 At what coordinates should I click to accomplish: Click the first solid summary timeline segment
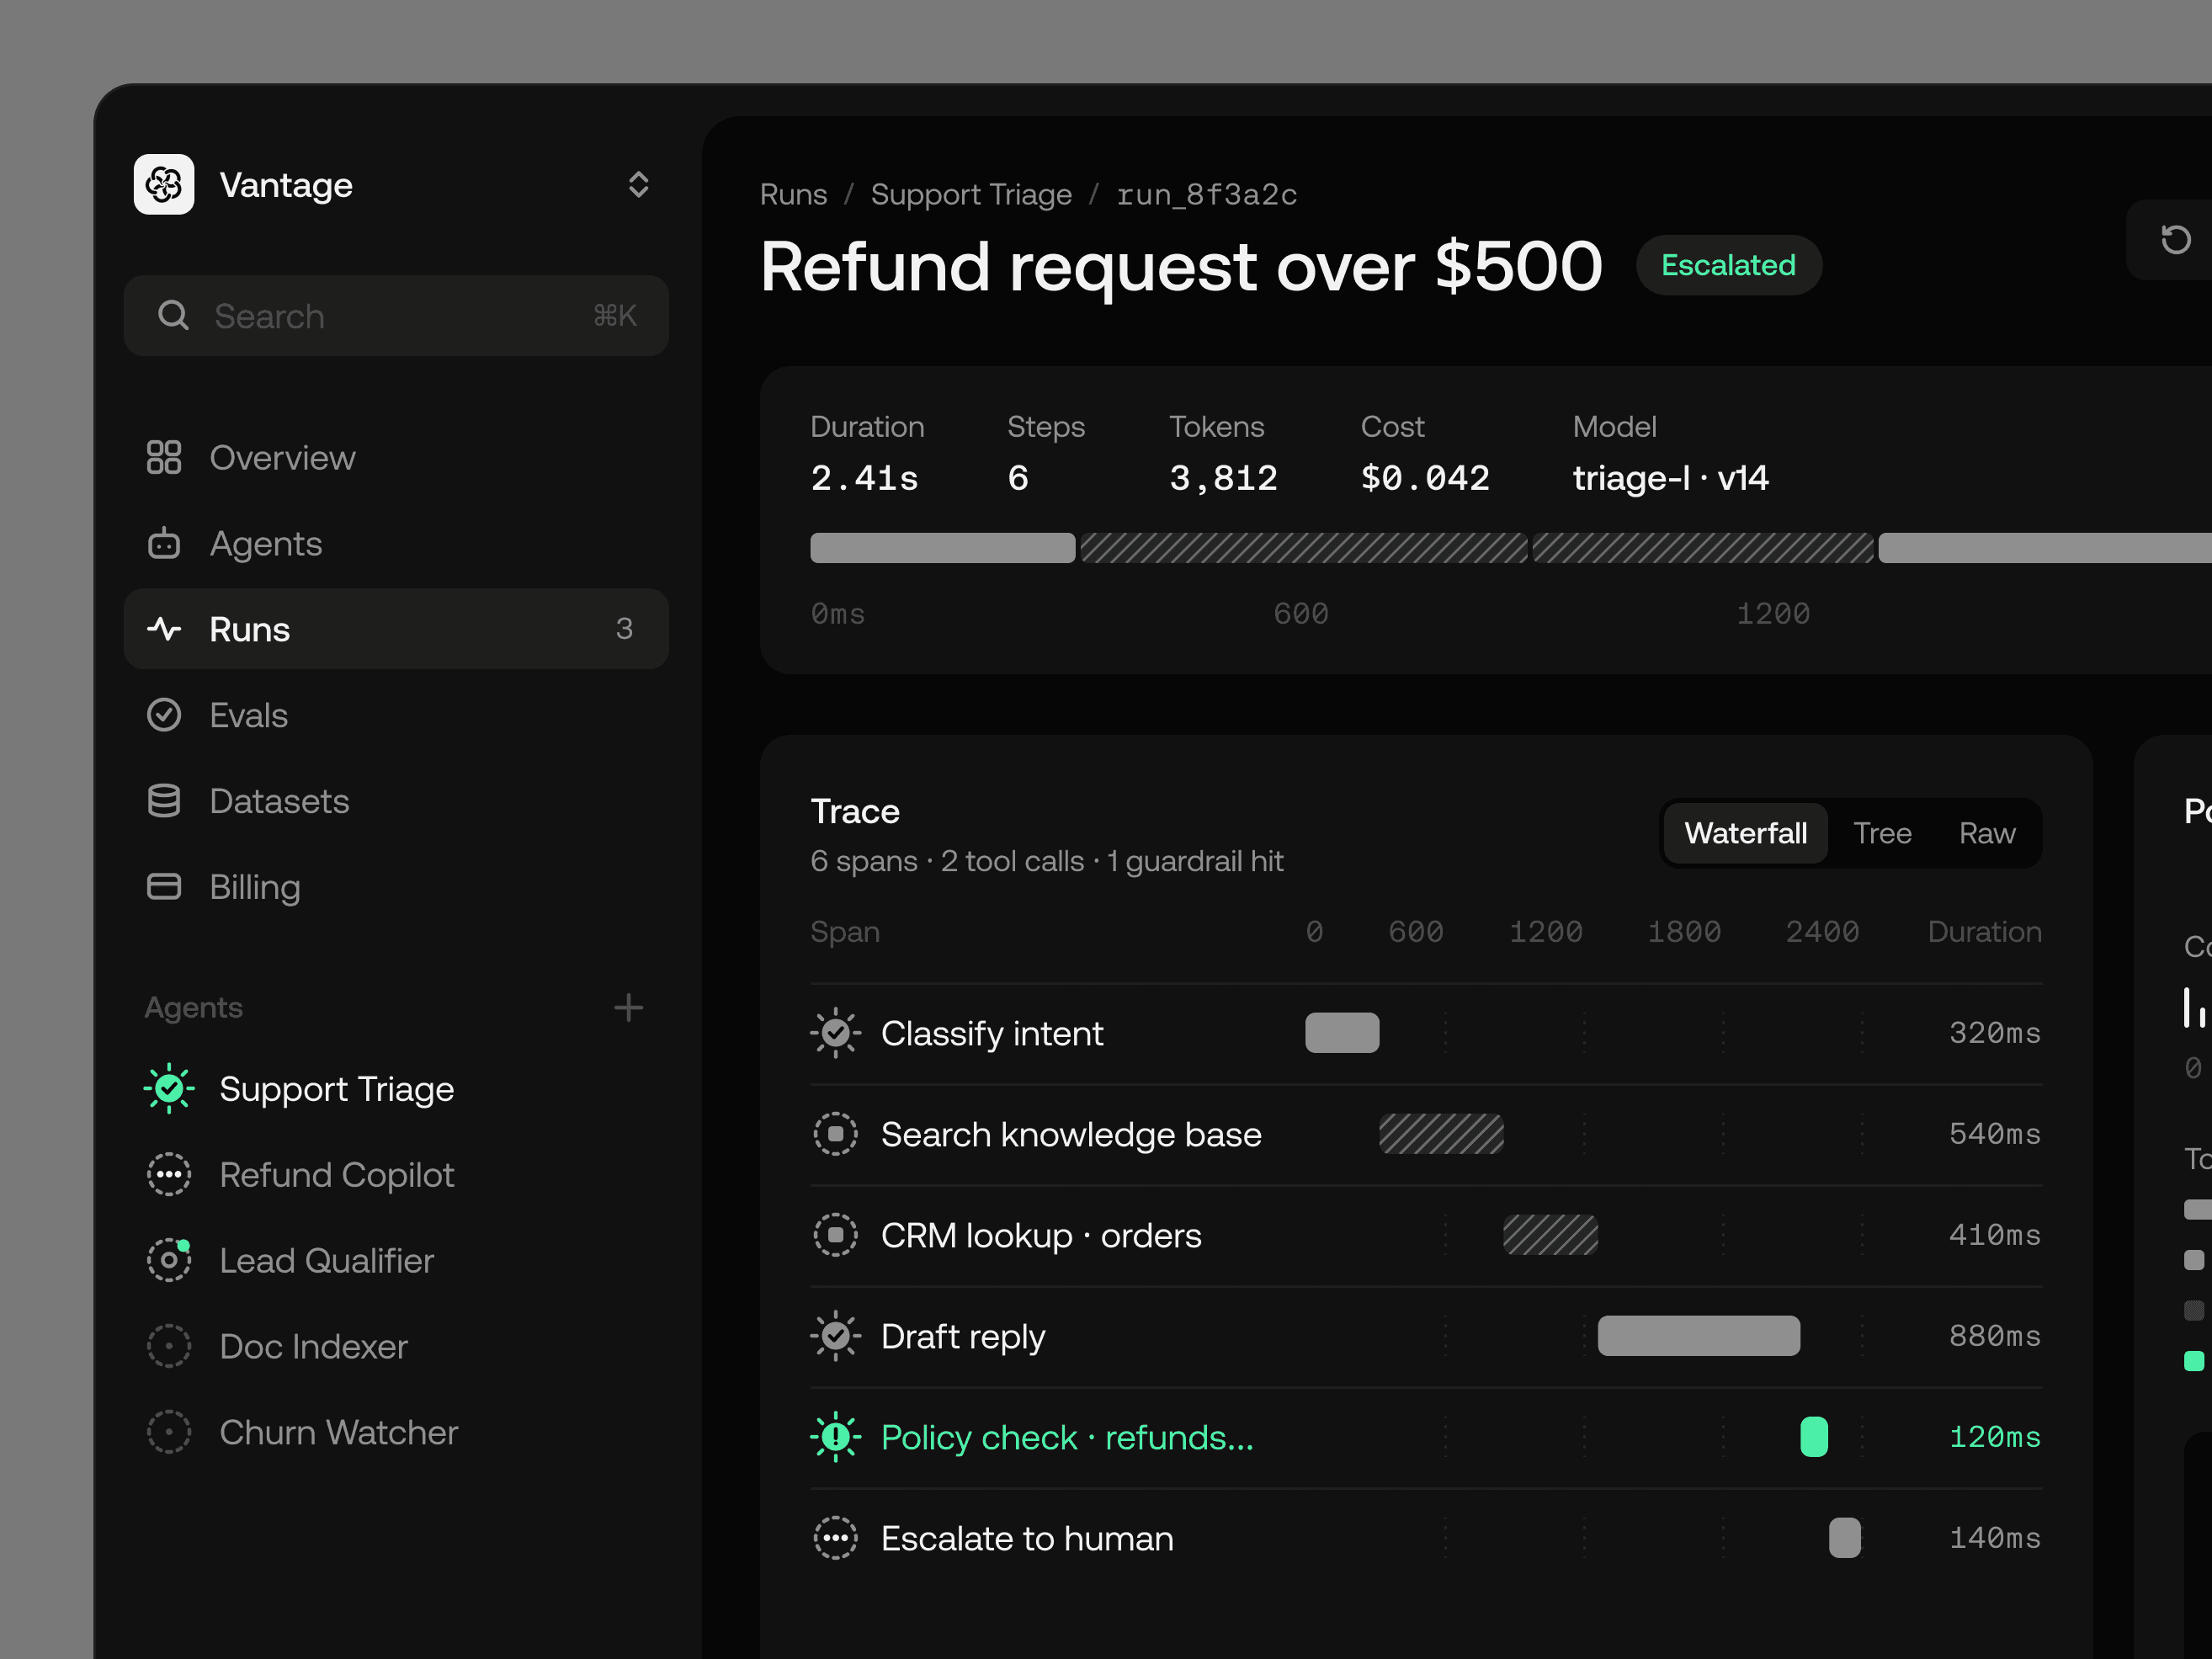[943, 548]
